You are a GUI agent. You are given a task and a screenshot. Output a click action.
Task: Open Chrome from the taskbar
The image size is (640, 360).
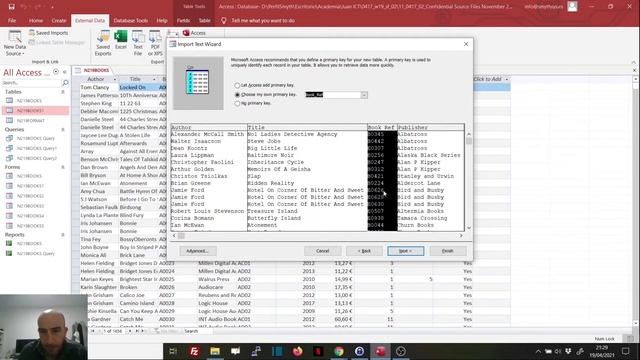coord(339,351)
